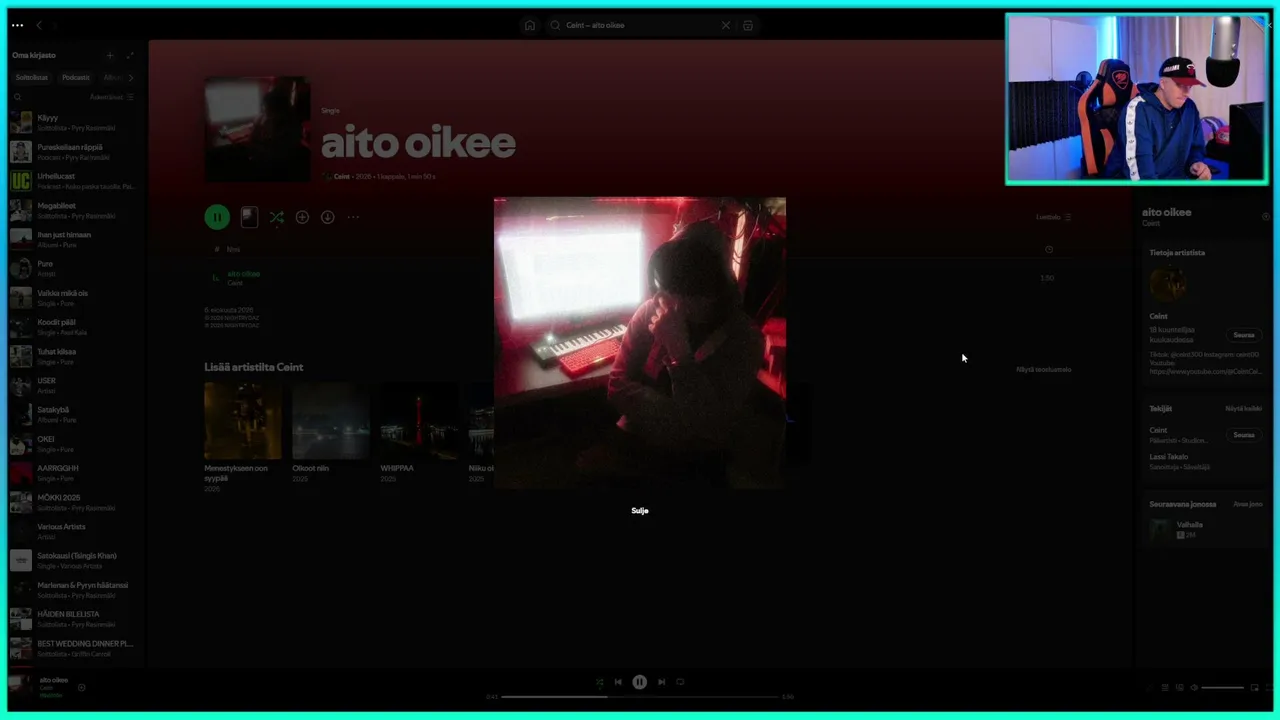Open the Ceint artist link under the title

[342, 176]
